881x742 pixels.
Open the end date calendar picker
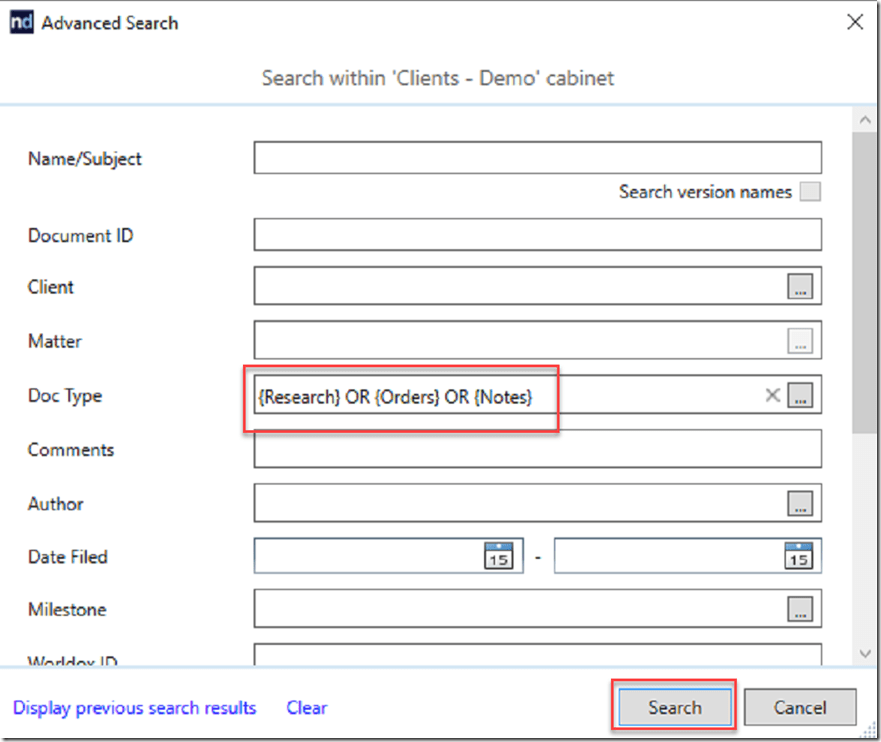797,556
